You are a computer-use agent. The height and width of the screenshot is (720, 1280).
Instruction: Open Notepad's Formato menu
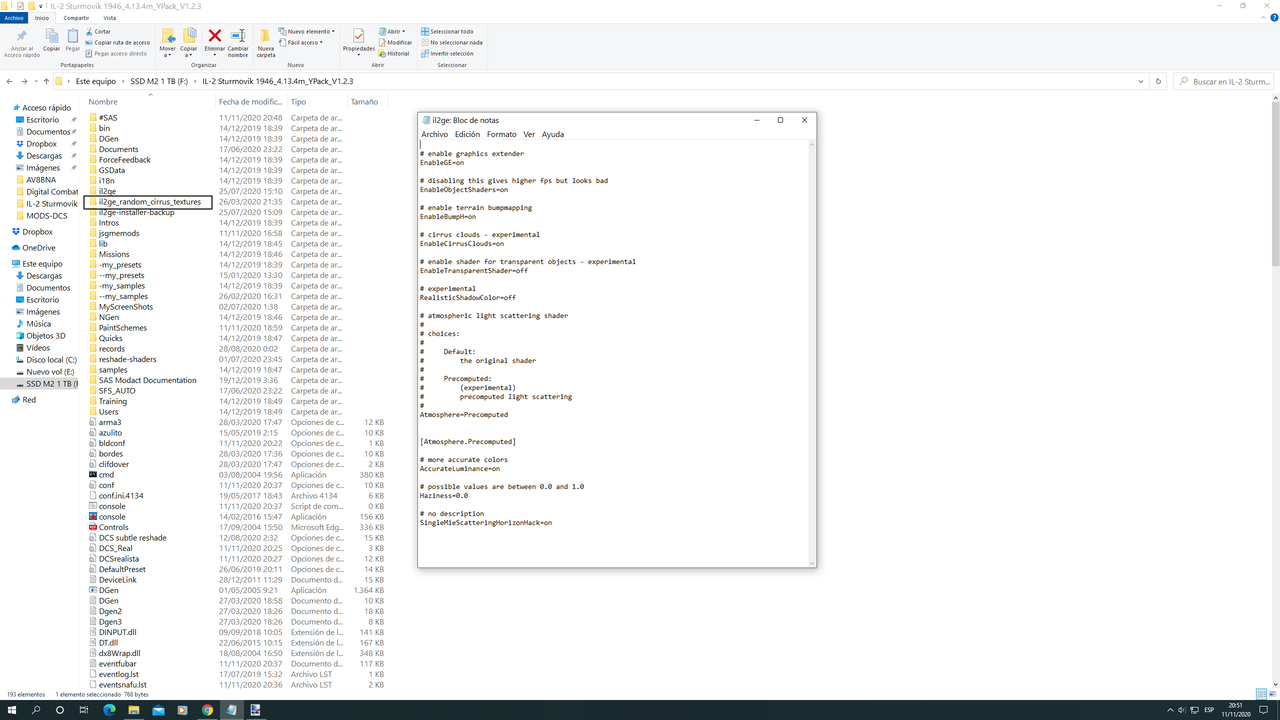coord(502,134)
